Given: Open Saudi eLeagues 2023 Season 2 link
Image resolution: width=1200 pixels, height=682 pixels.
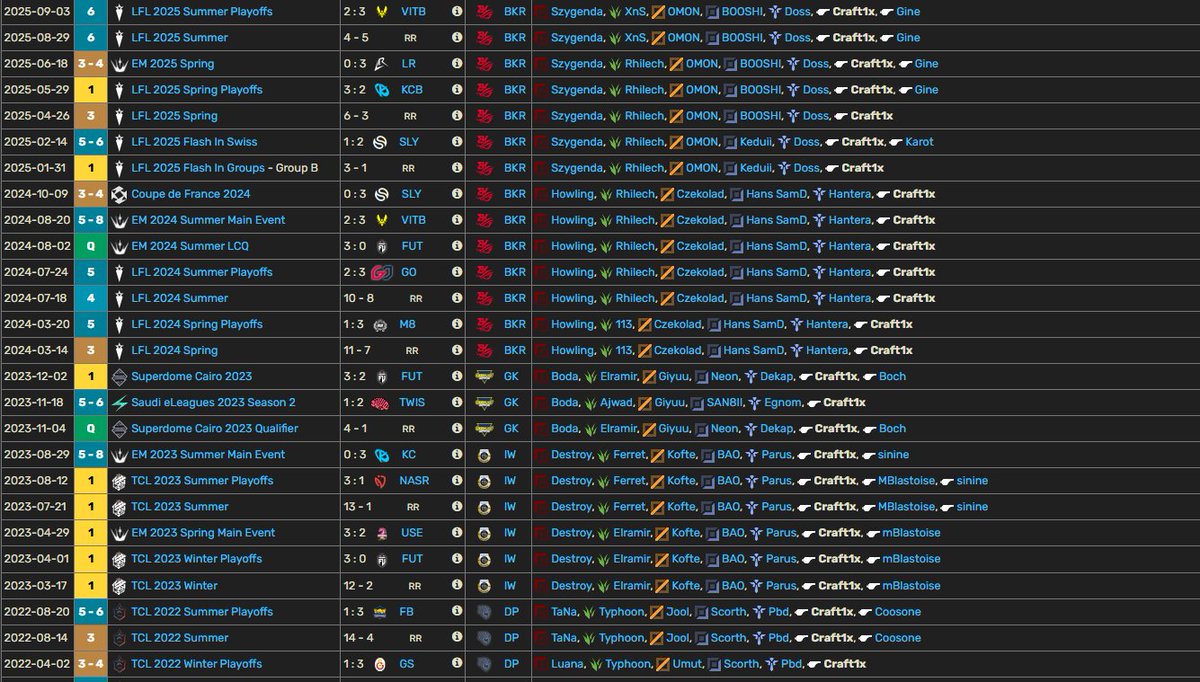Looking at the screenshot, I should coord(213,402).
